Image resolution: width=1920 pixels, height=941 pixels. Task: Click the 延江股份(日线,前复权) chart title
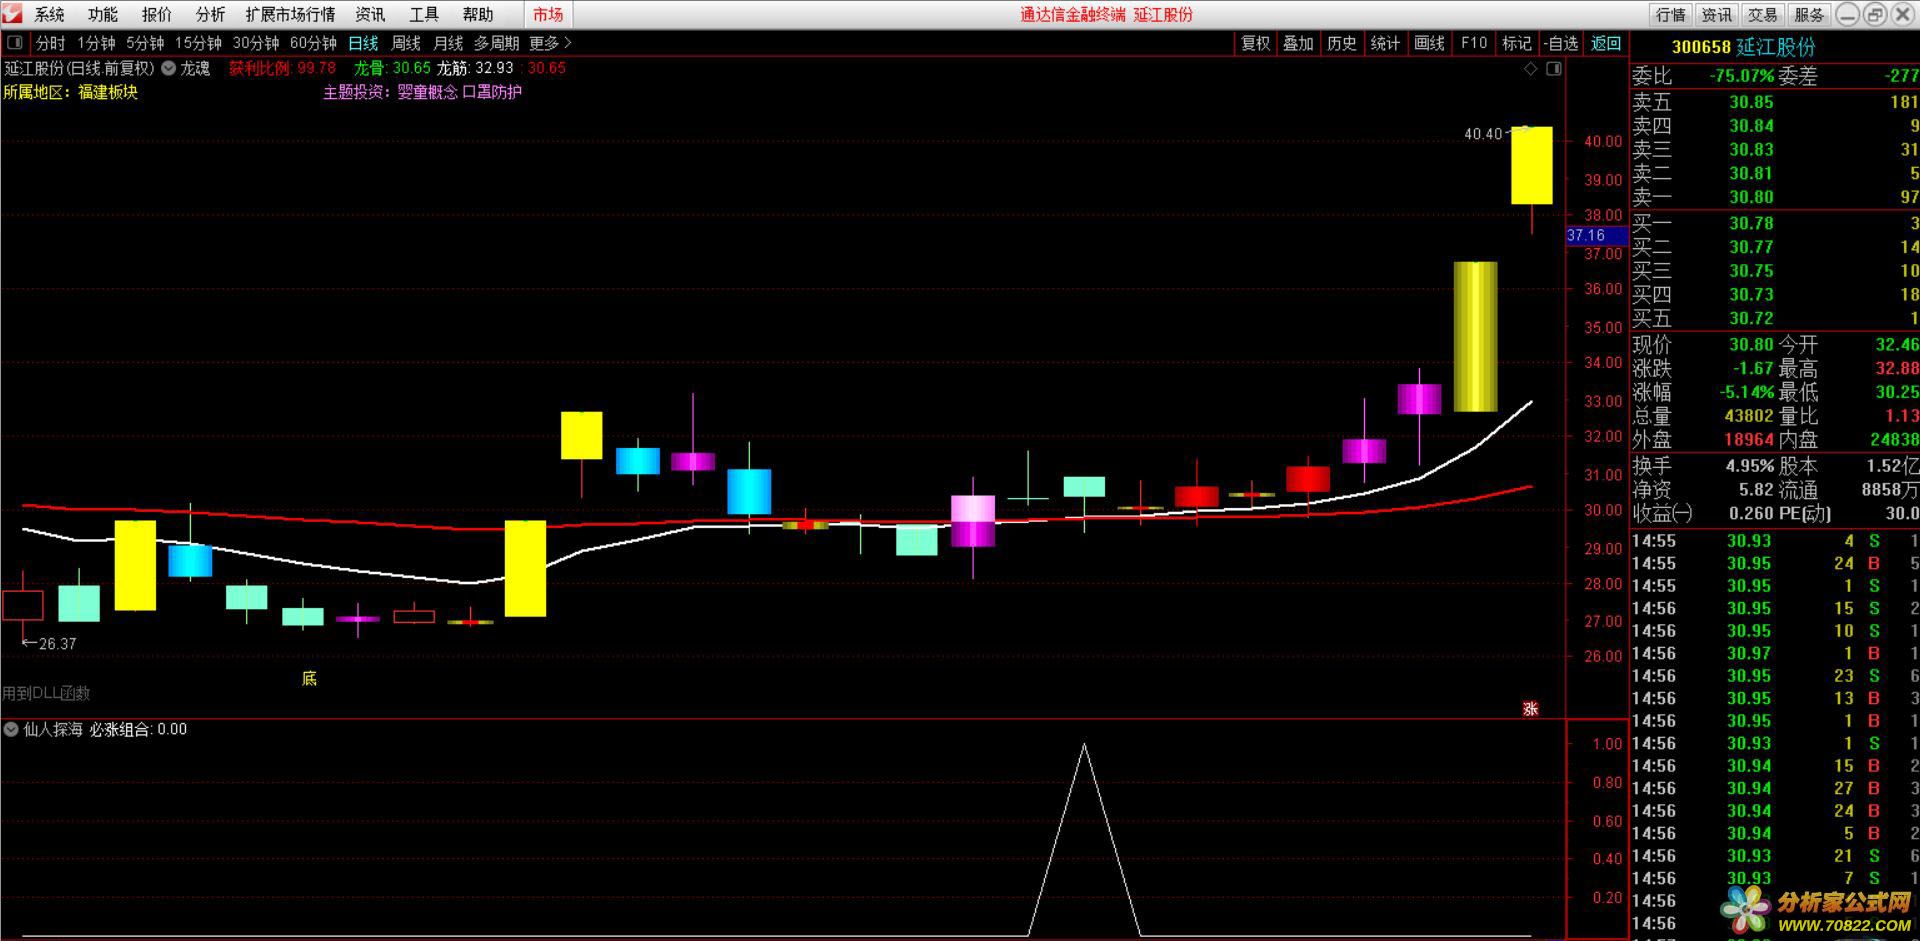(x=79, y=68)
